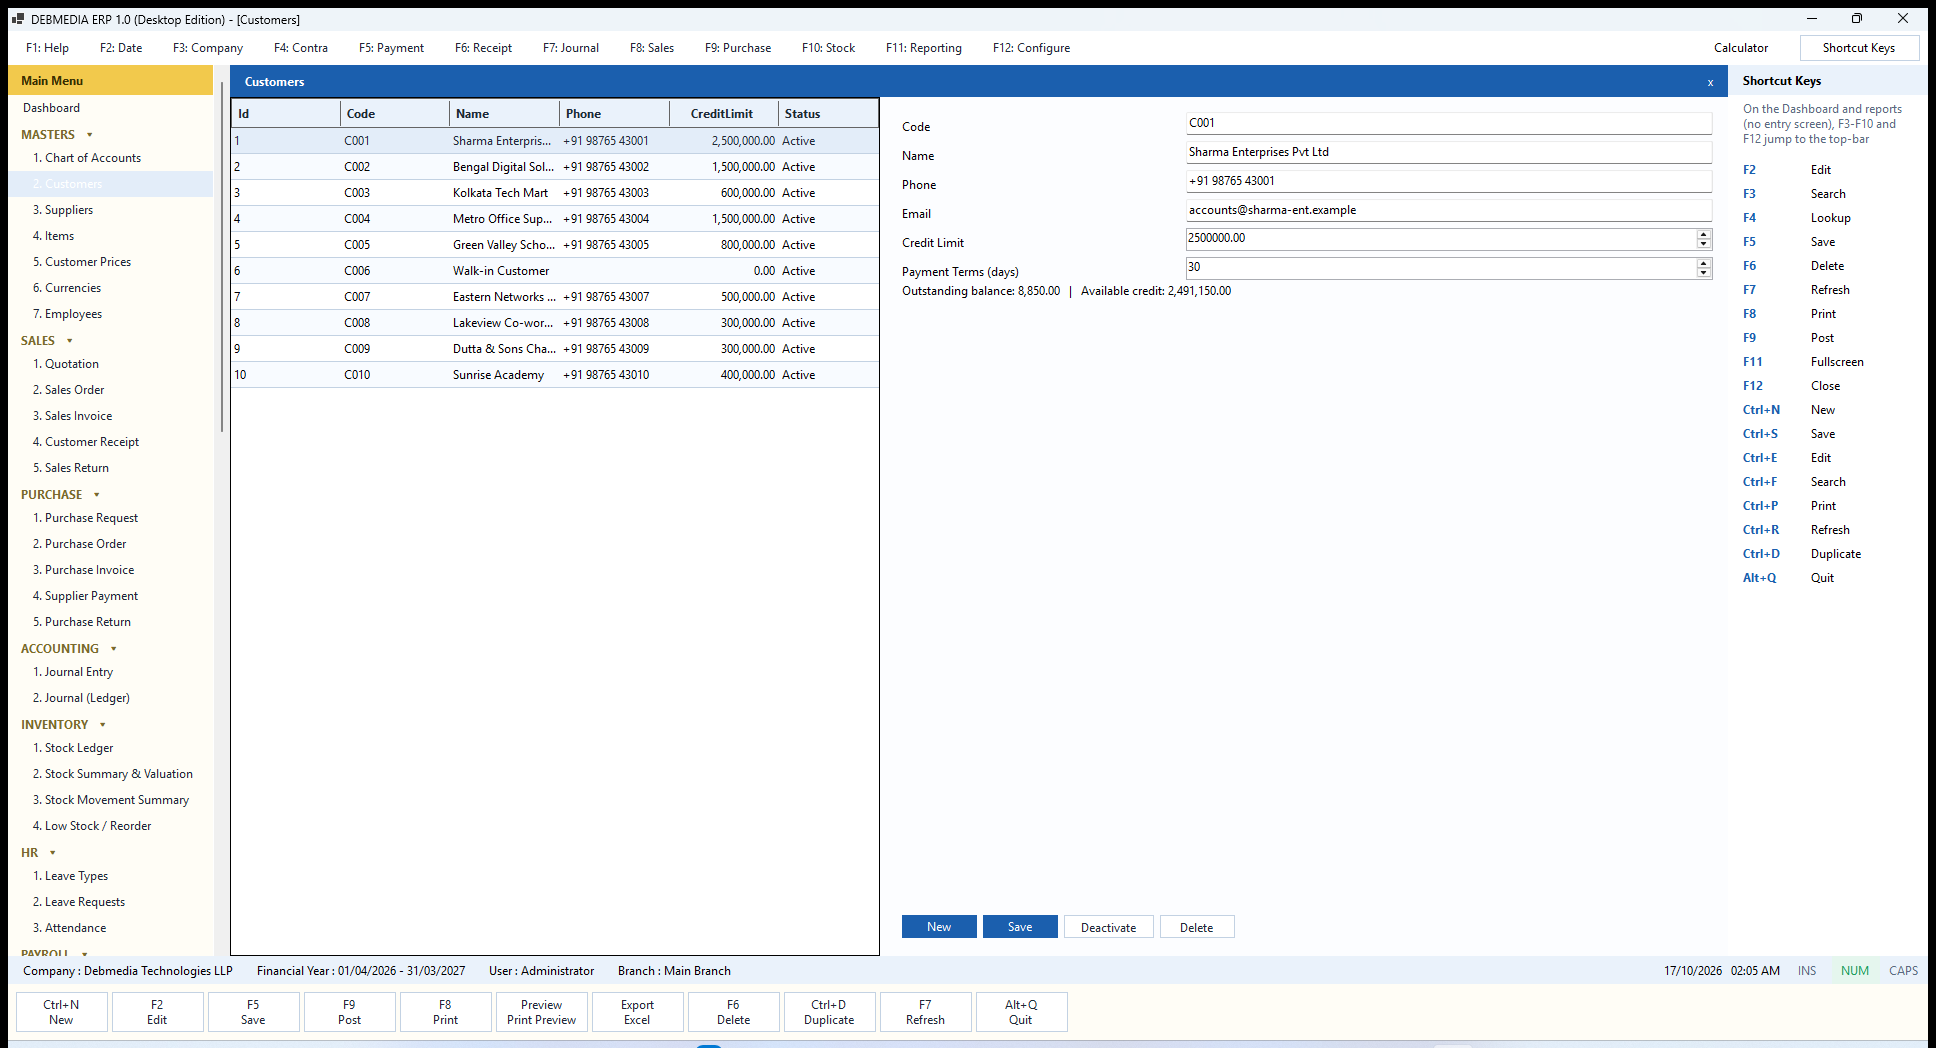The image size is (1936, 1048).
Task: Collapse the PURCHASE section arrow
Action: coord(97,495)
